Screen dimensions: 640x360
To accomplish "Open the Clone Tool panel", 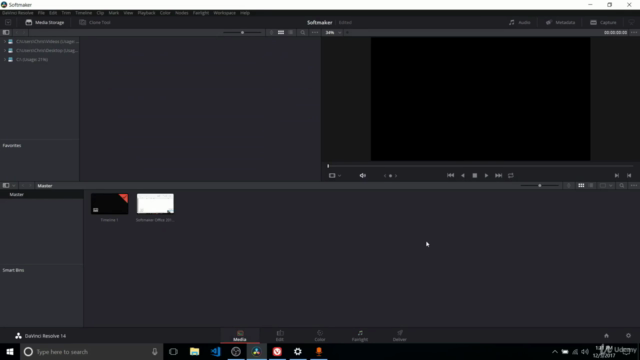I will [95, 22].
